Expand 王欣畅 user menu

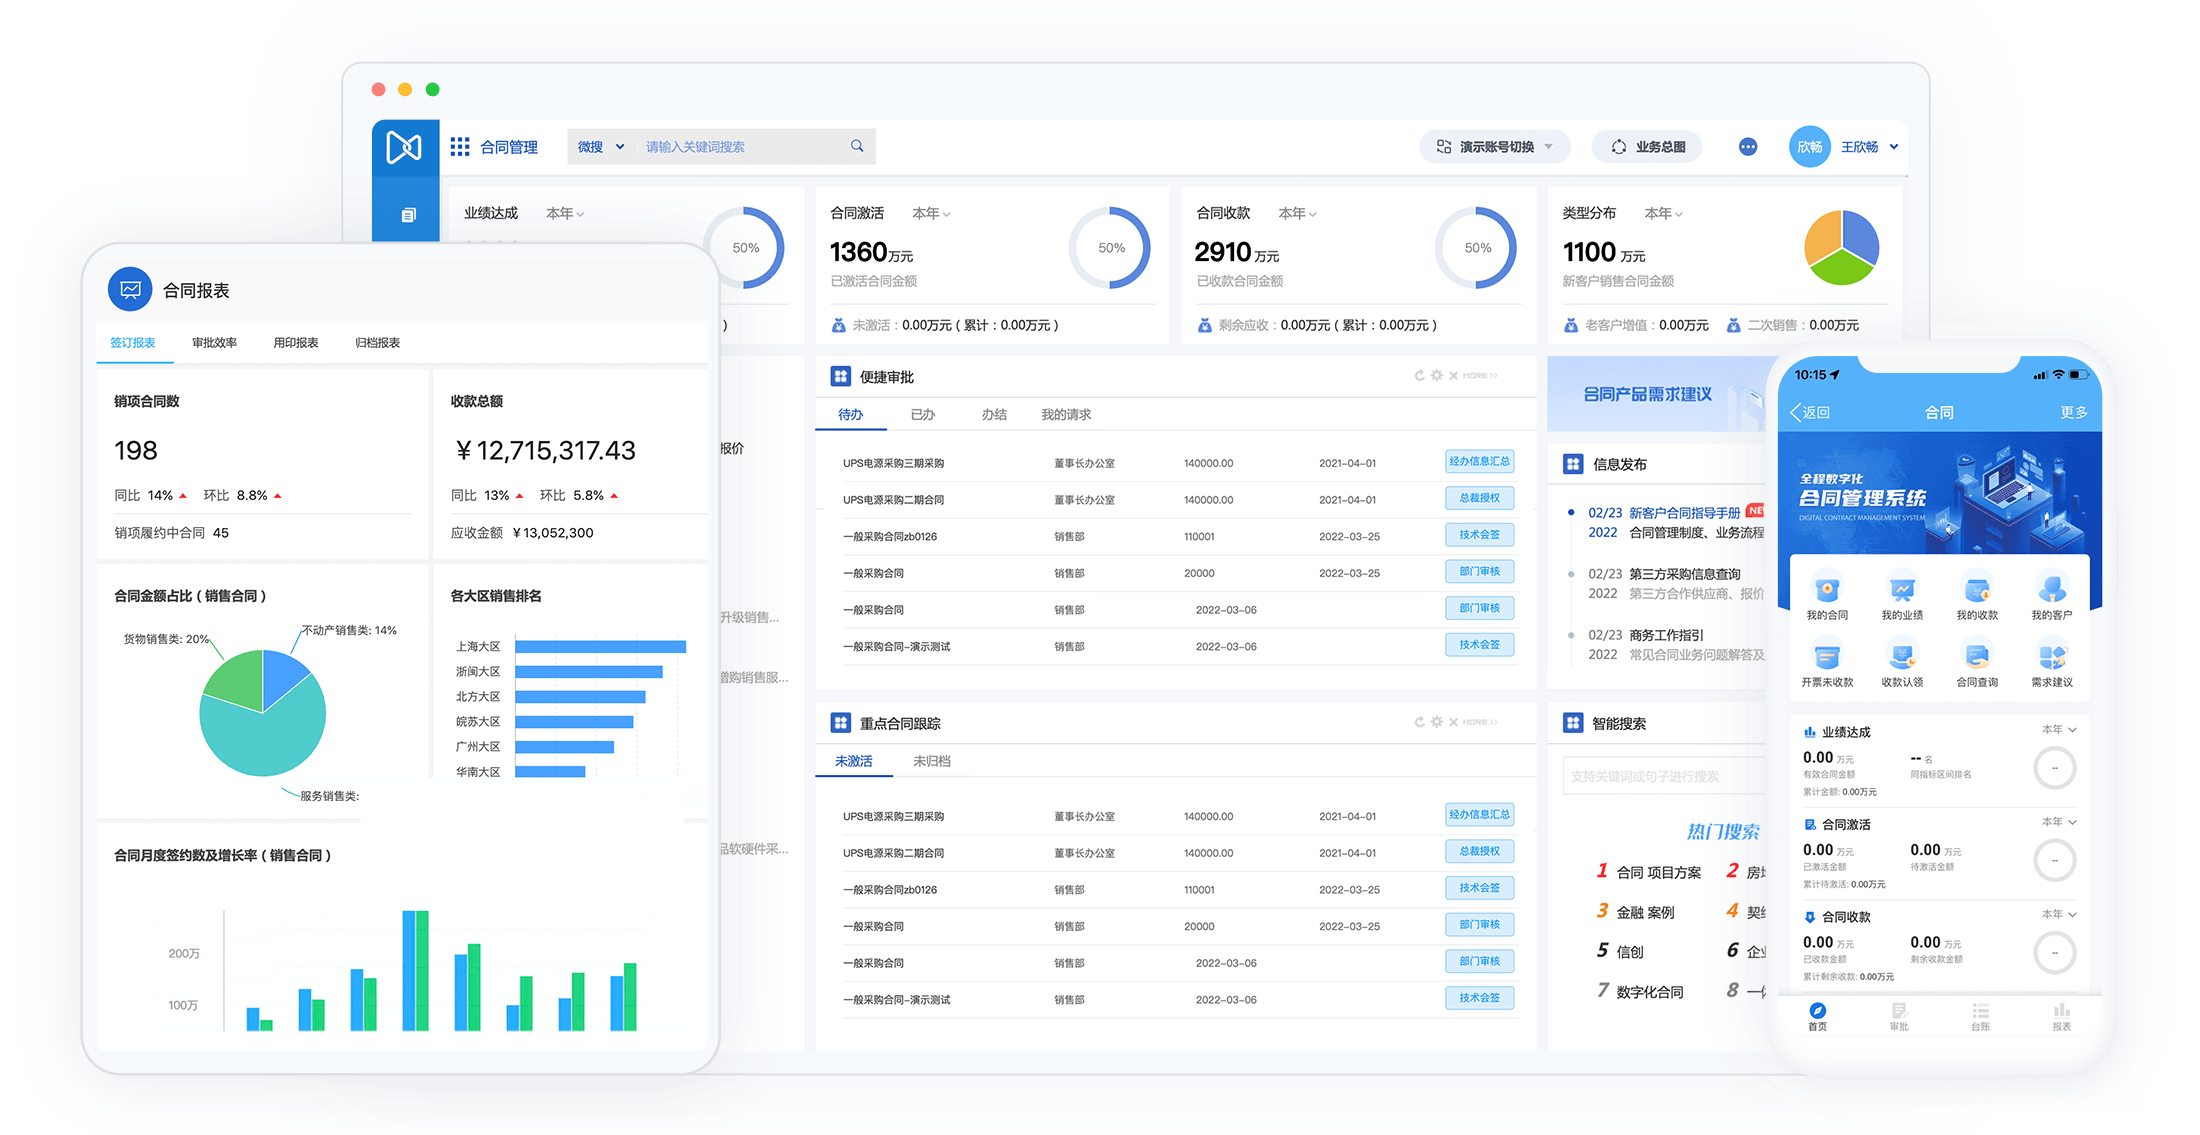pos(1868,147)
